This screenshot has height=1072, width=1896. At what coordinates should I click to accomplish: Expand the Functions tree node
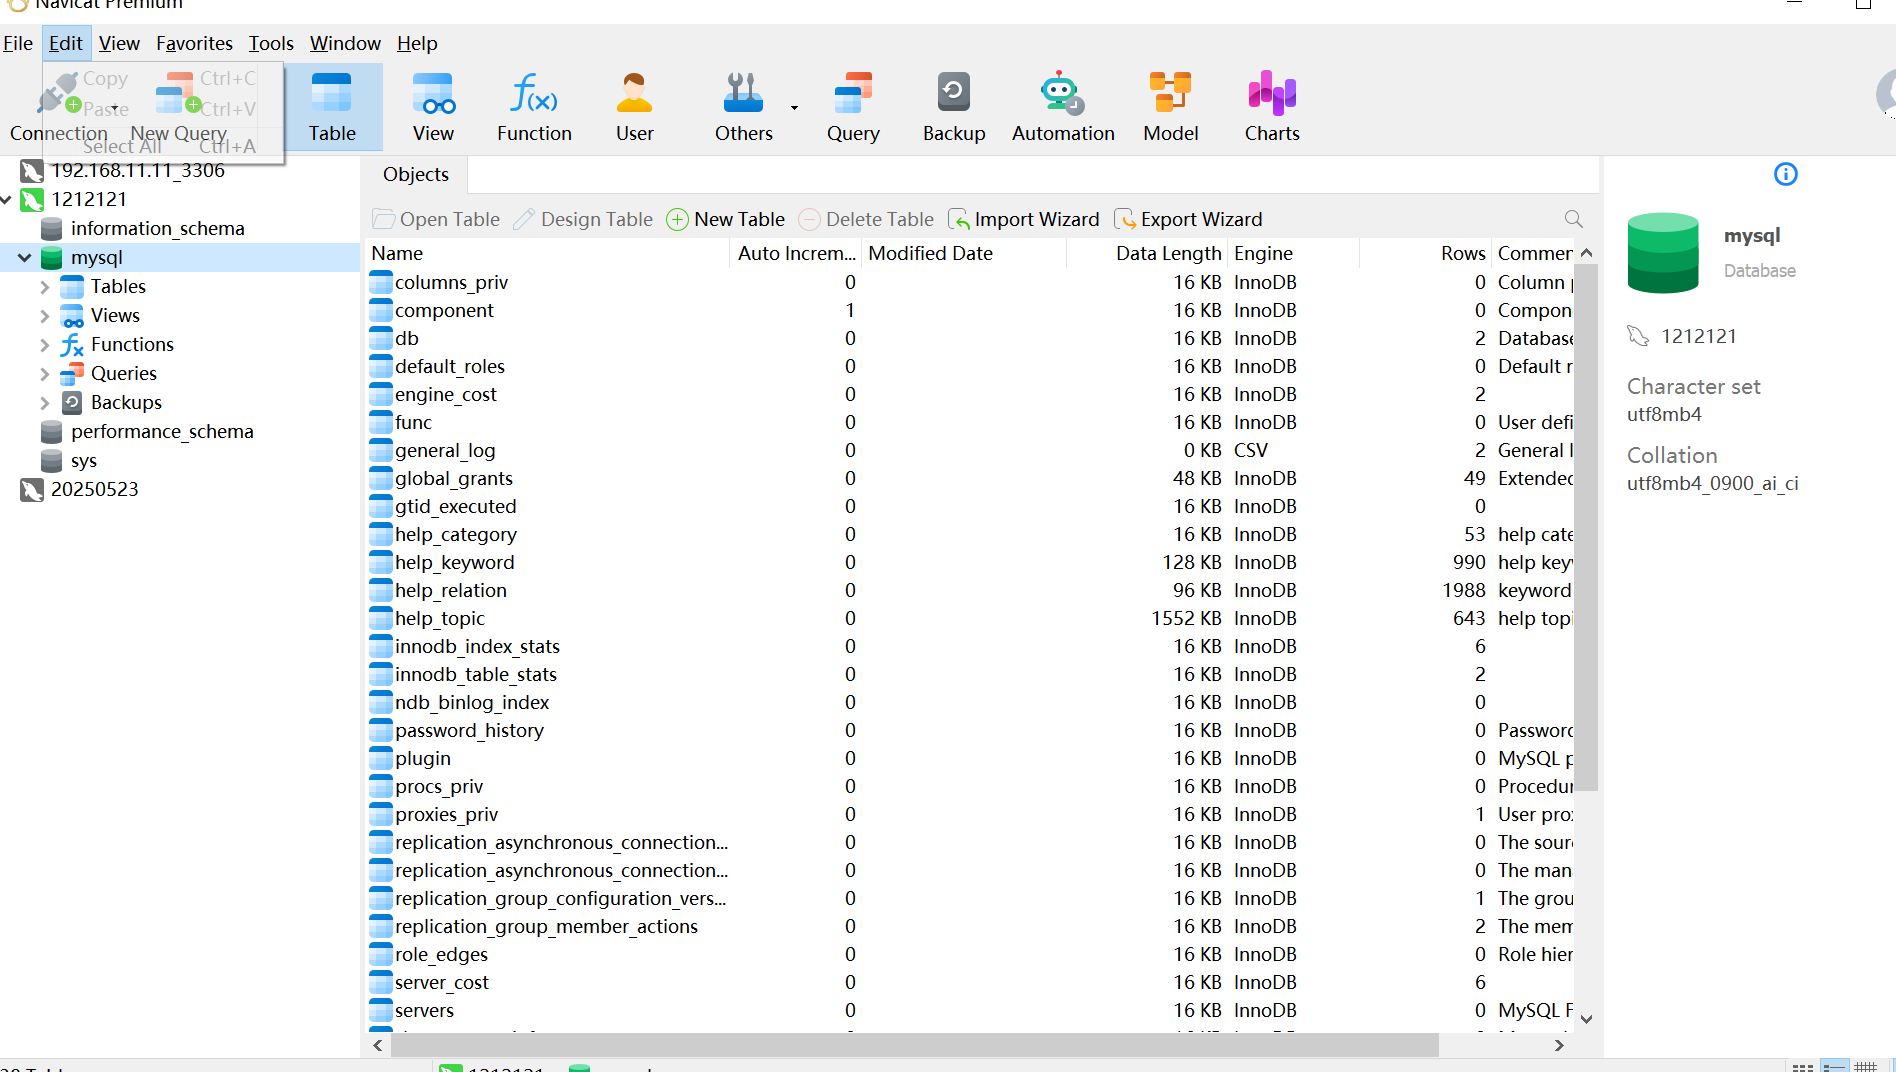tap(45, 345)
